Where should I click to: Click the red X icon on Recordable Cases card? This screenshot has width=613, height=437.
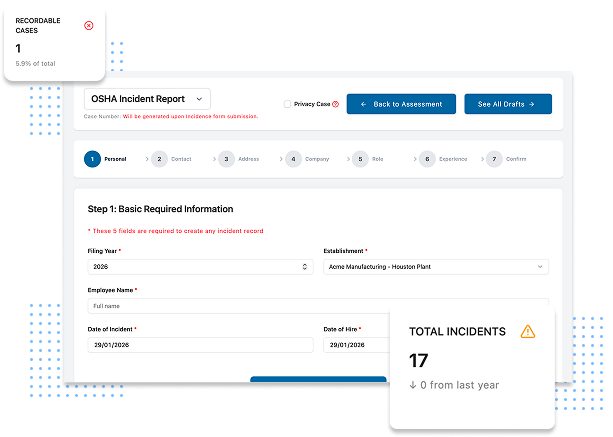tap(89, 25)
